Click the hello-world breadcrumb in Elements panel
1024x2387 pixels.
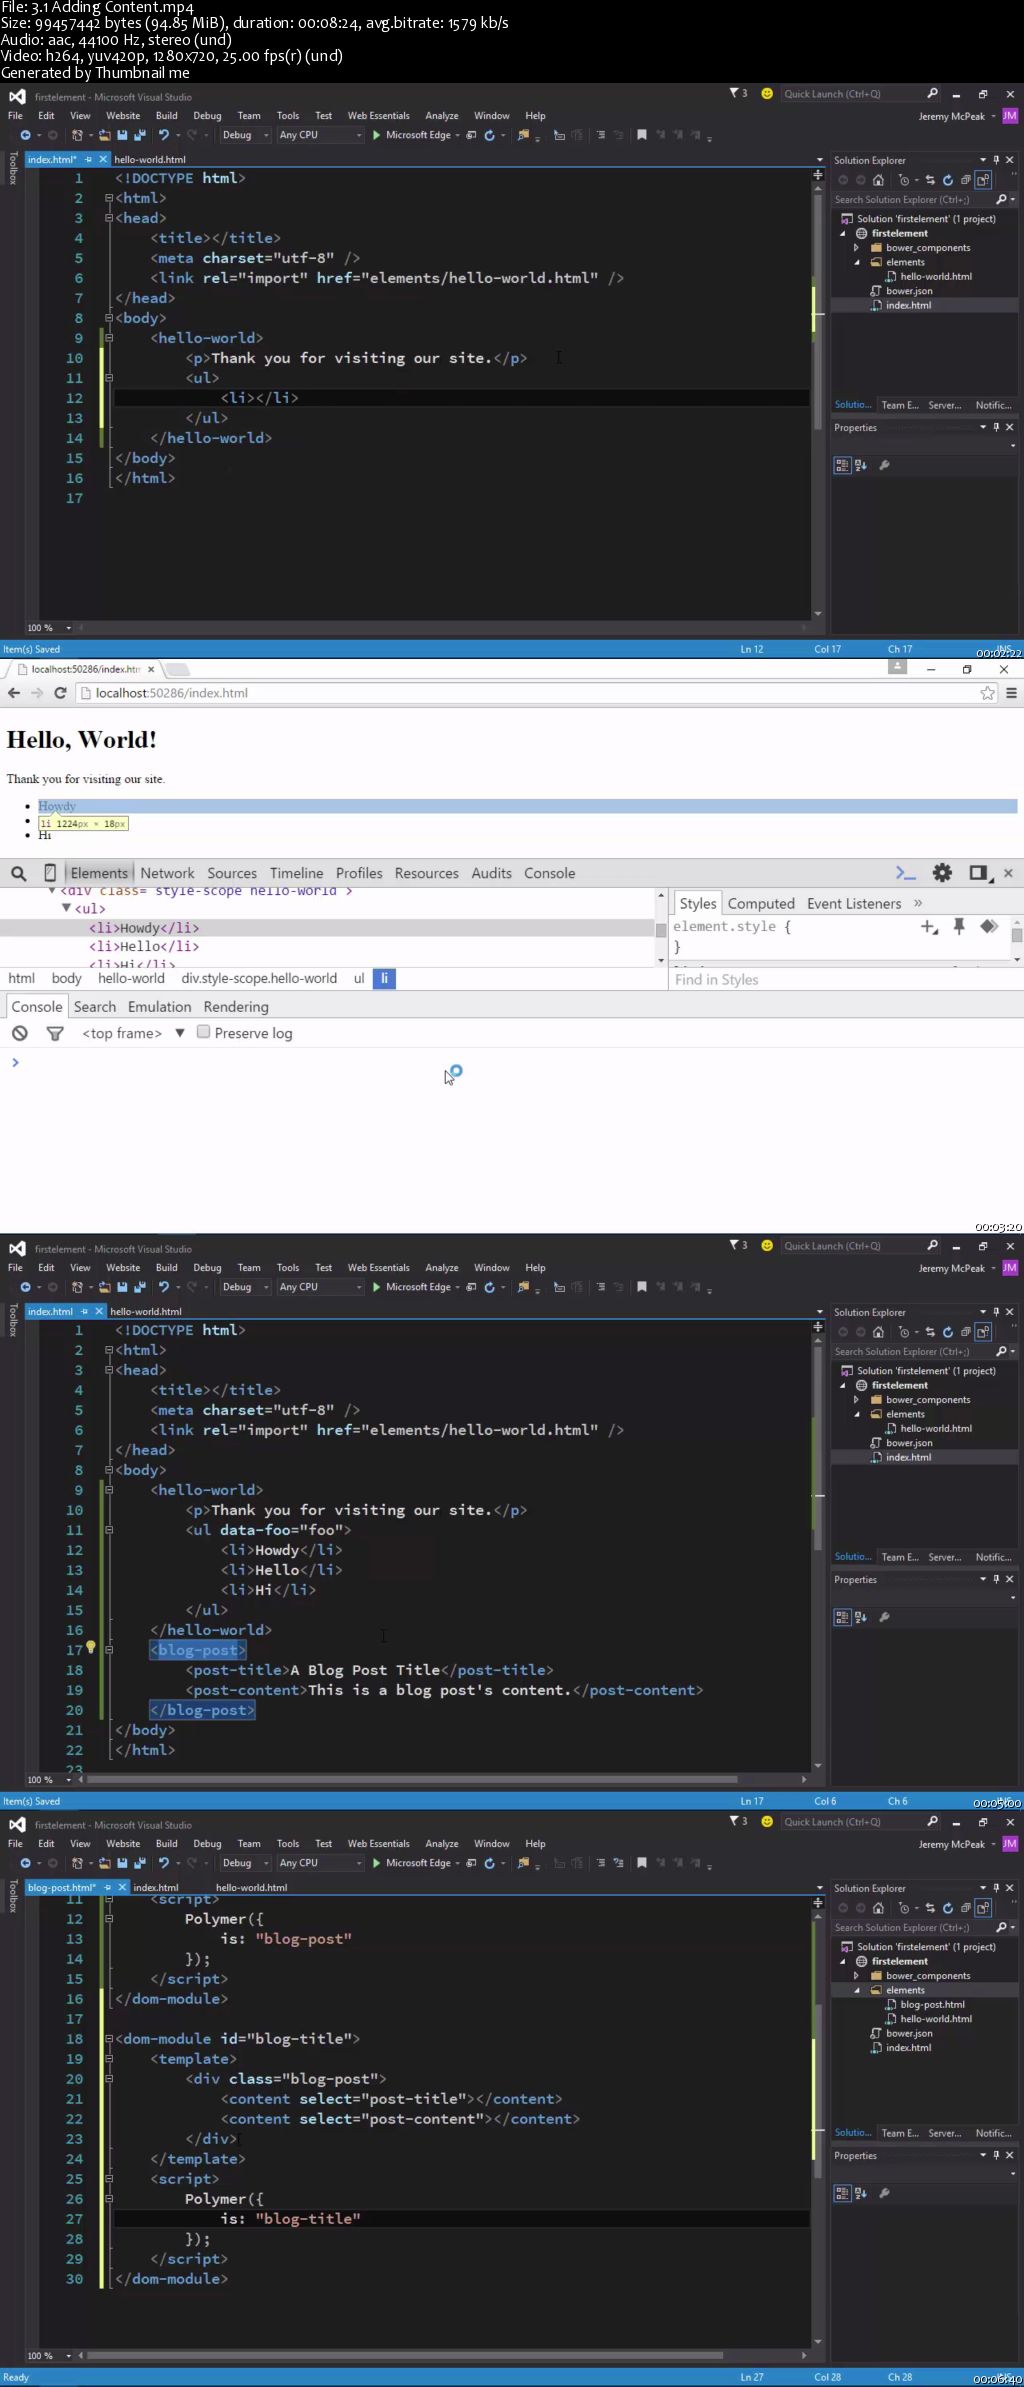[131, 978]
